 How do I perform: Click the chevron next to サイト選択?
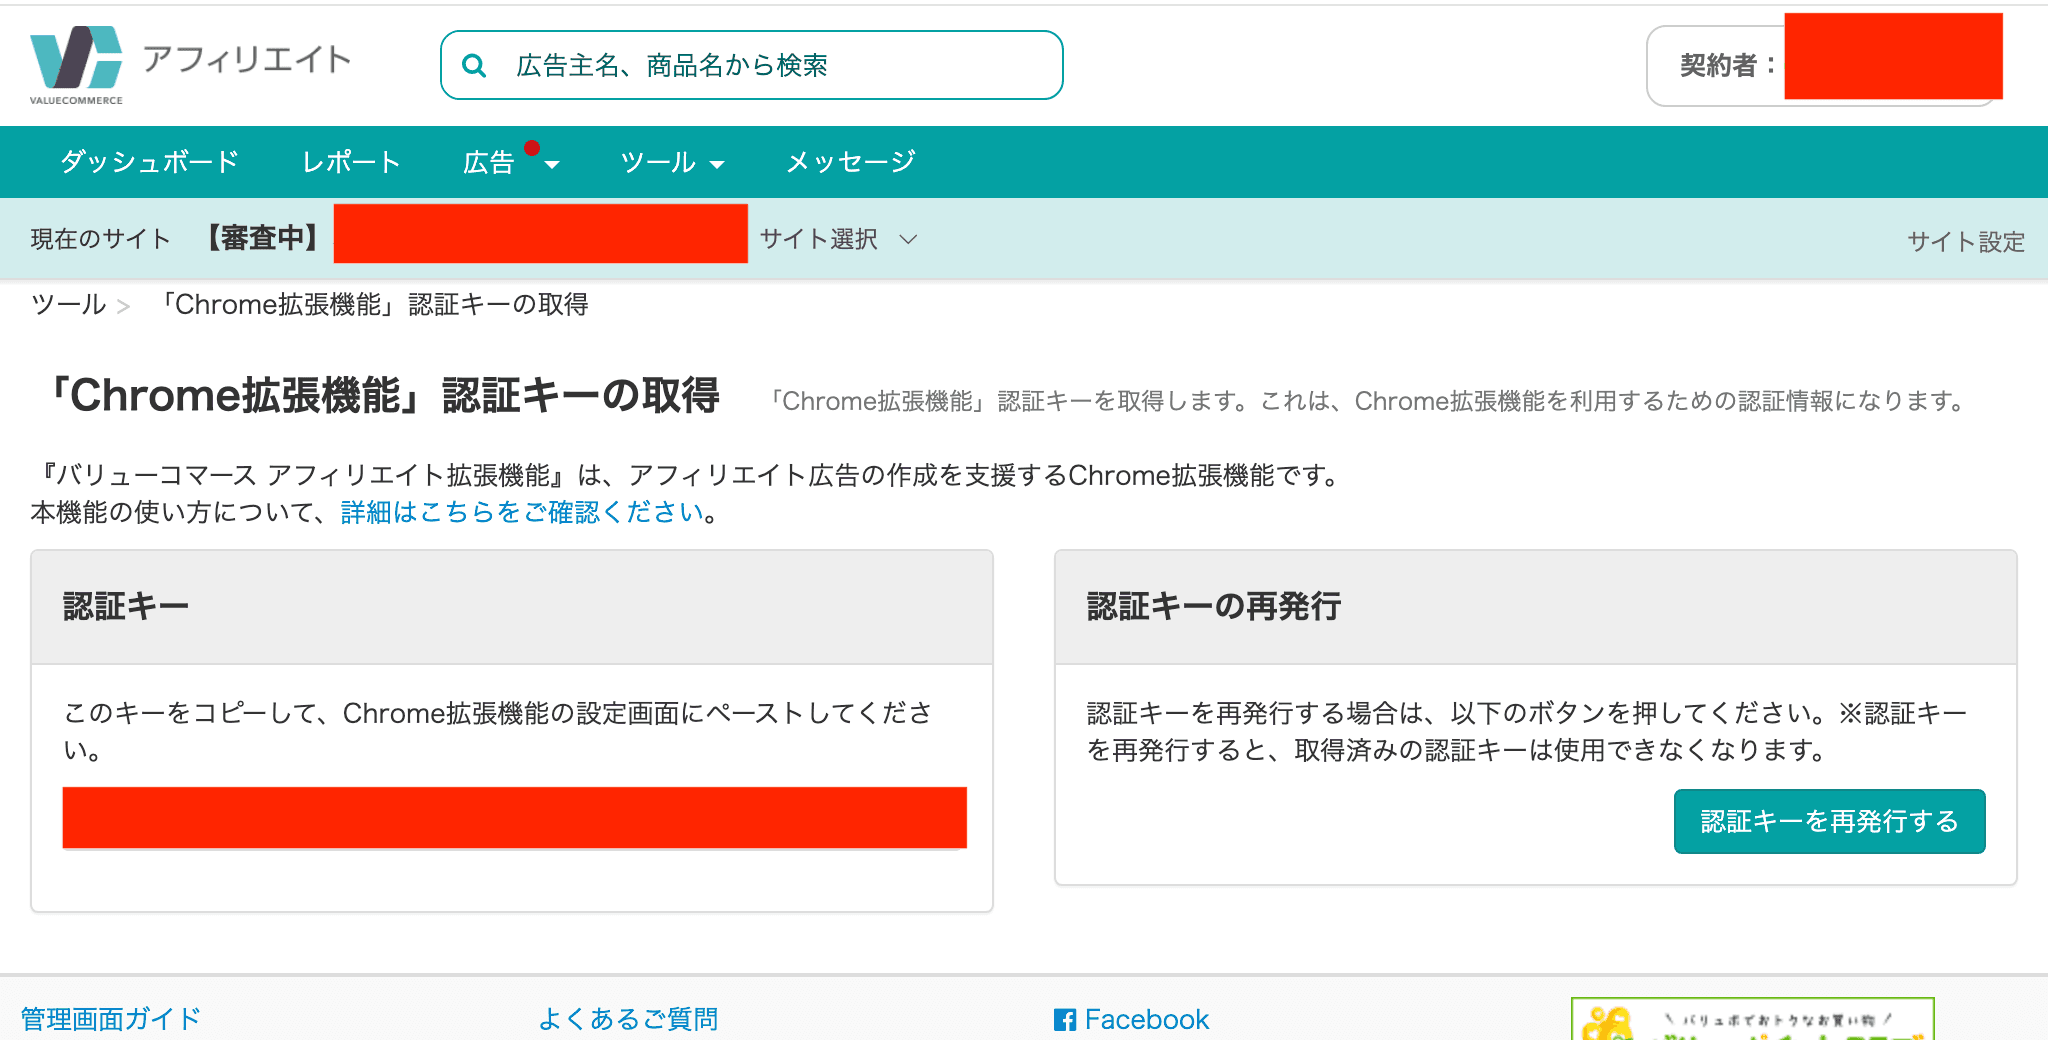tap(908, 239)
